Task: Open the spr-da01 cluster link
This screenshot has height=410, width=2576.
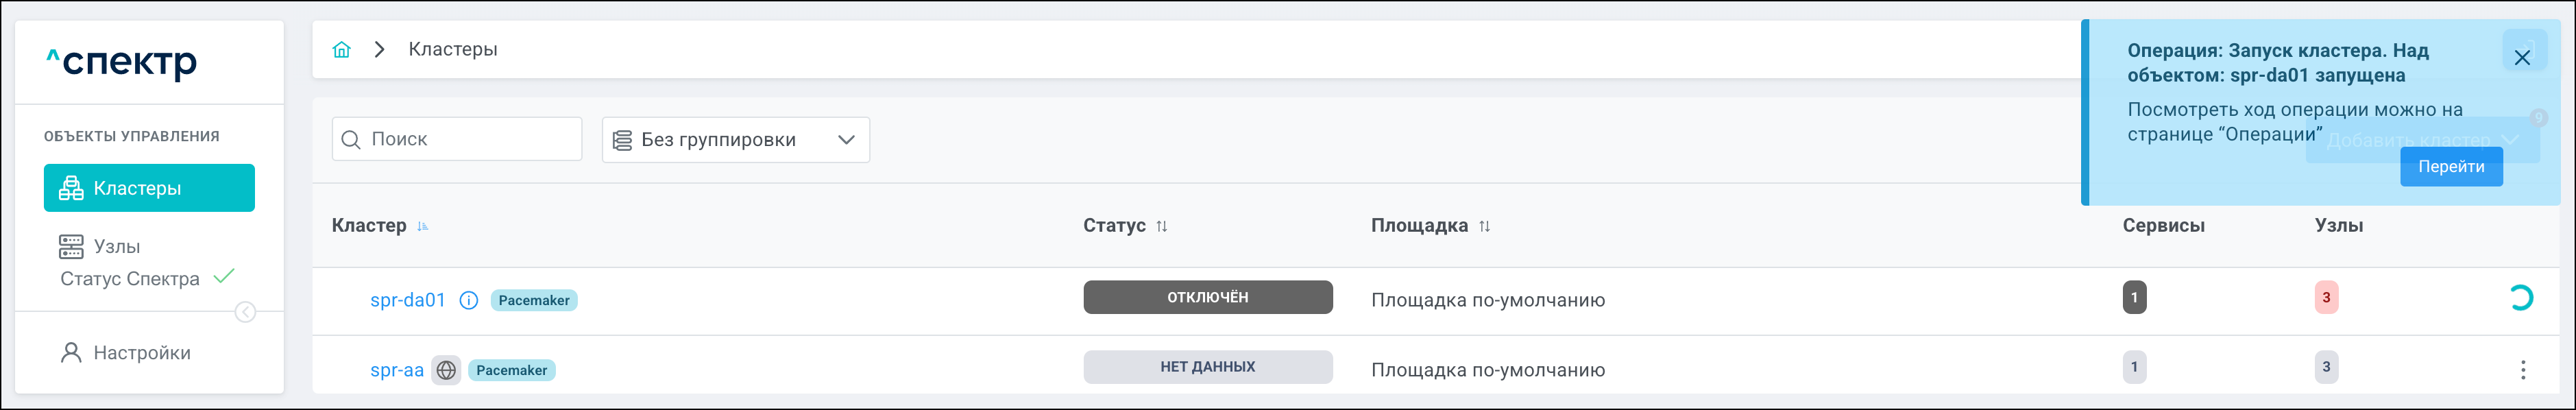Action: 408,300
